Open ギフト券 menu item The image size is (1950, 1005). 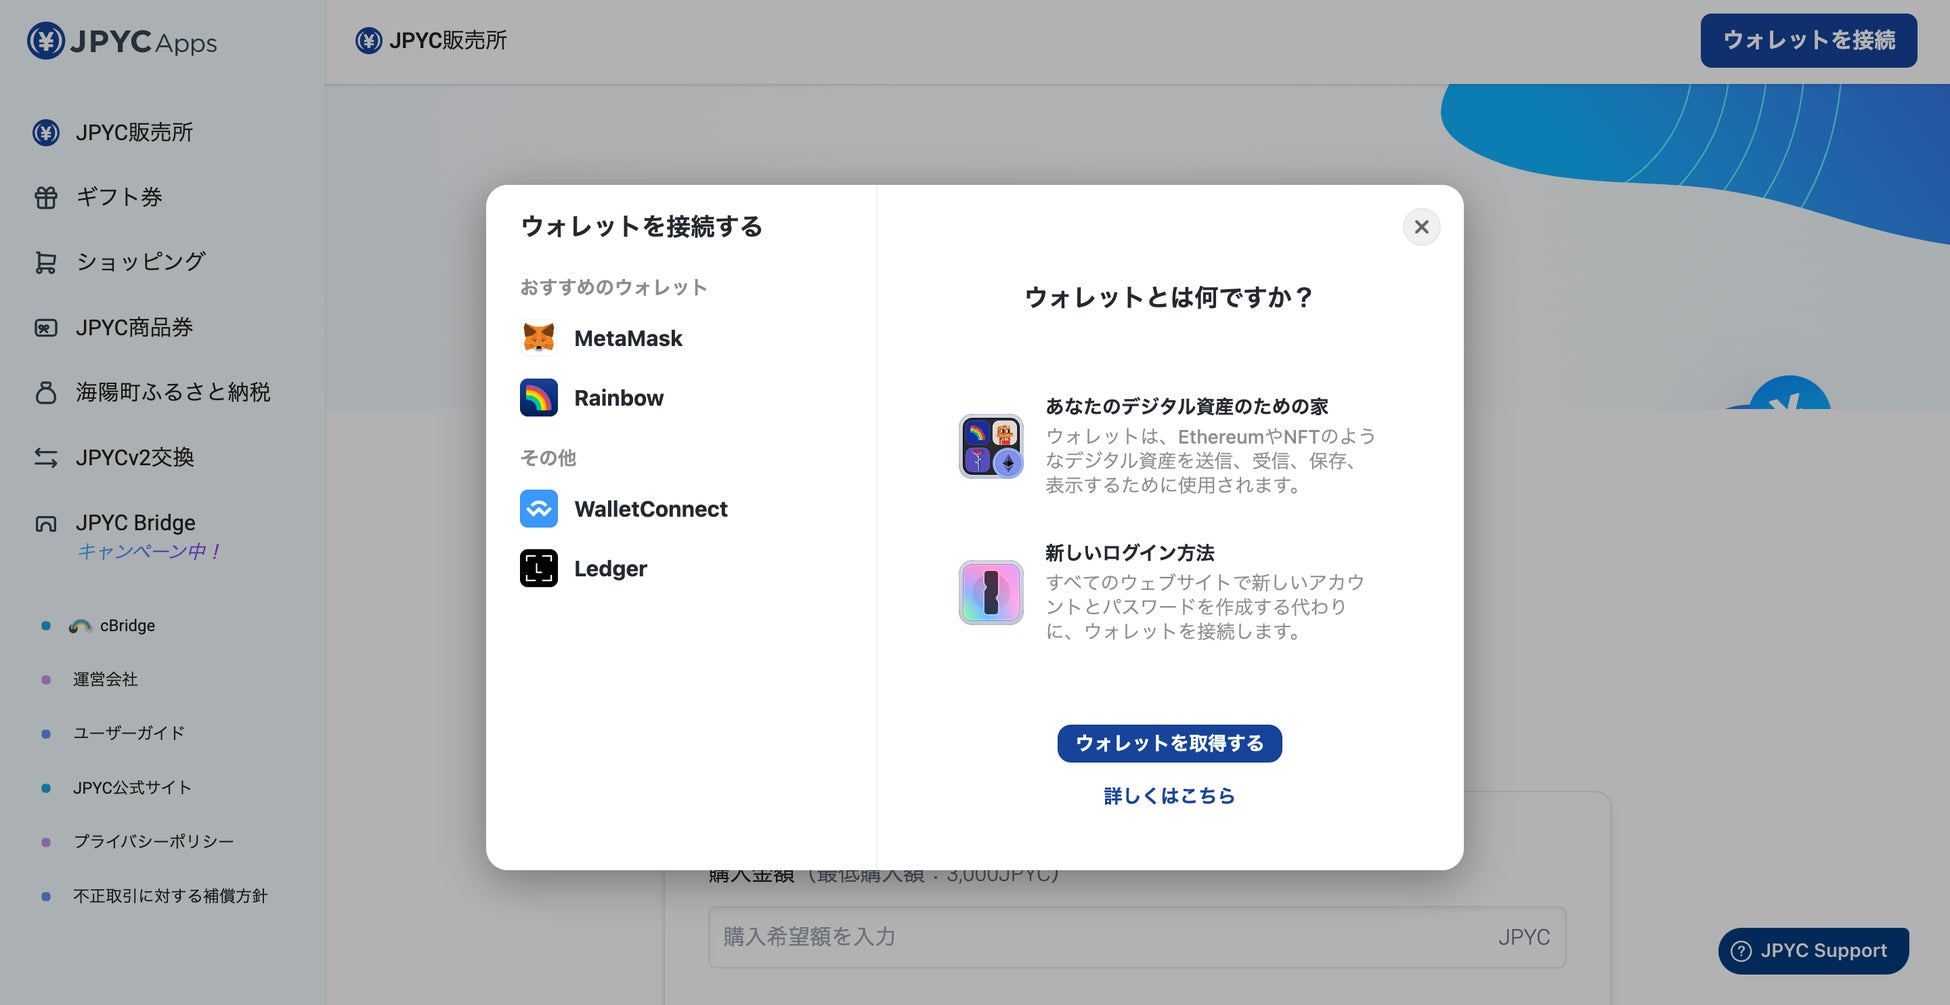point(120,198)
